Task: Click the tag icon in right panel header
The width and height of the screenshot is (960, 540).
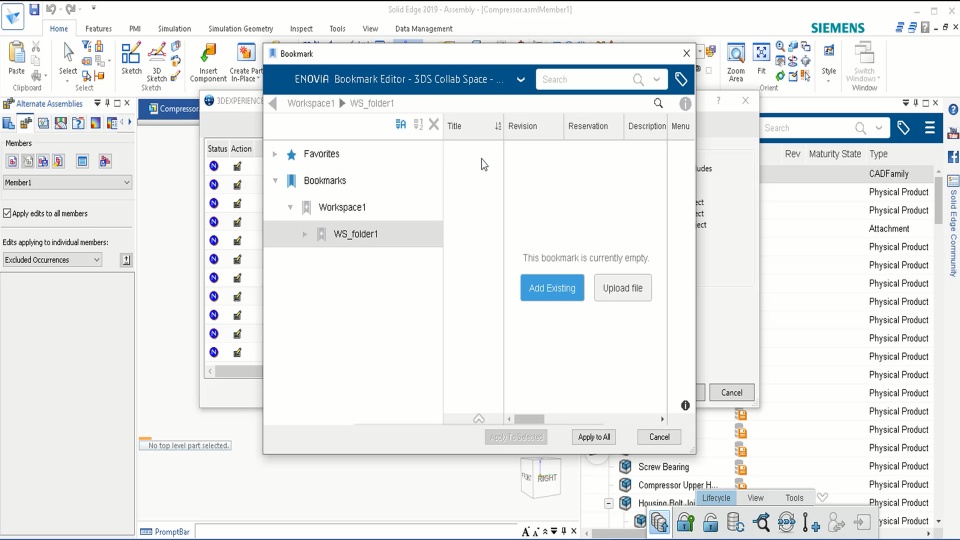Action: tap(903, 128)
